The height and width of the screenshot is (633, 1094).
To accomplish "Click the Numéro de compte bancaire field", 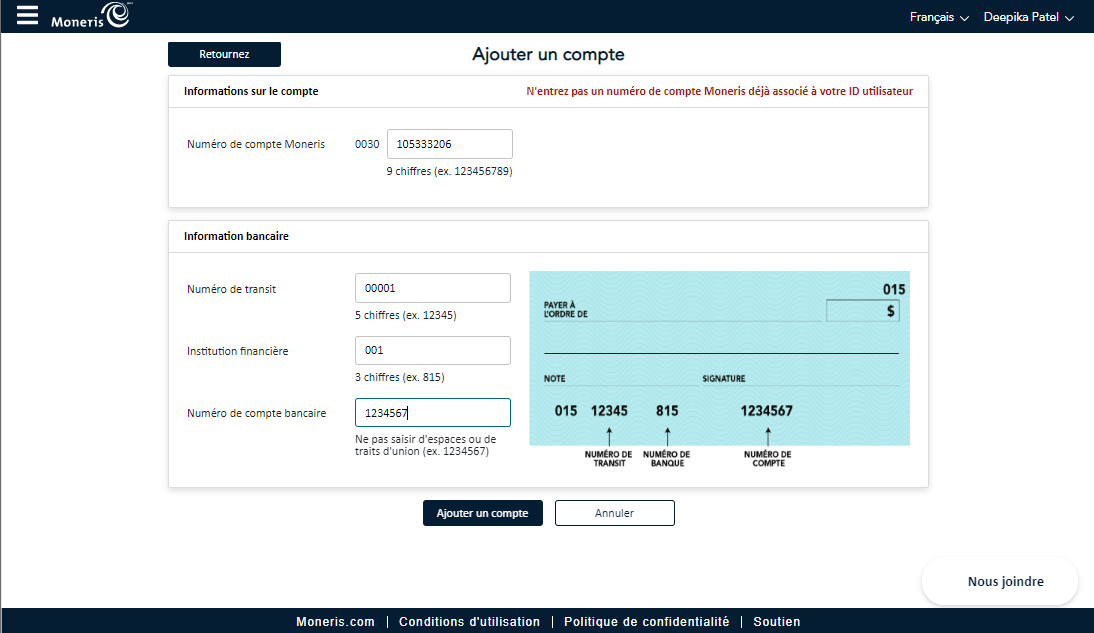I will point(433,412).
